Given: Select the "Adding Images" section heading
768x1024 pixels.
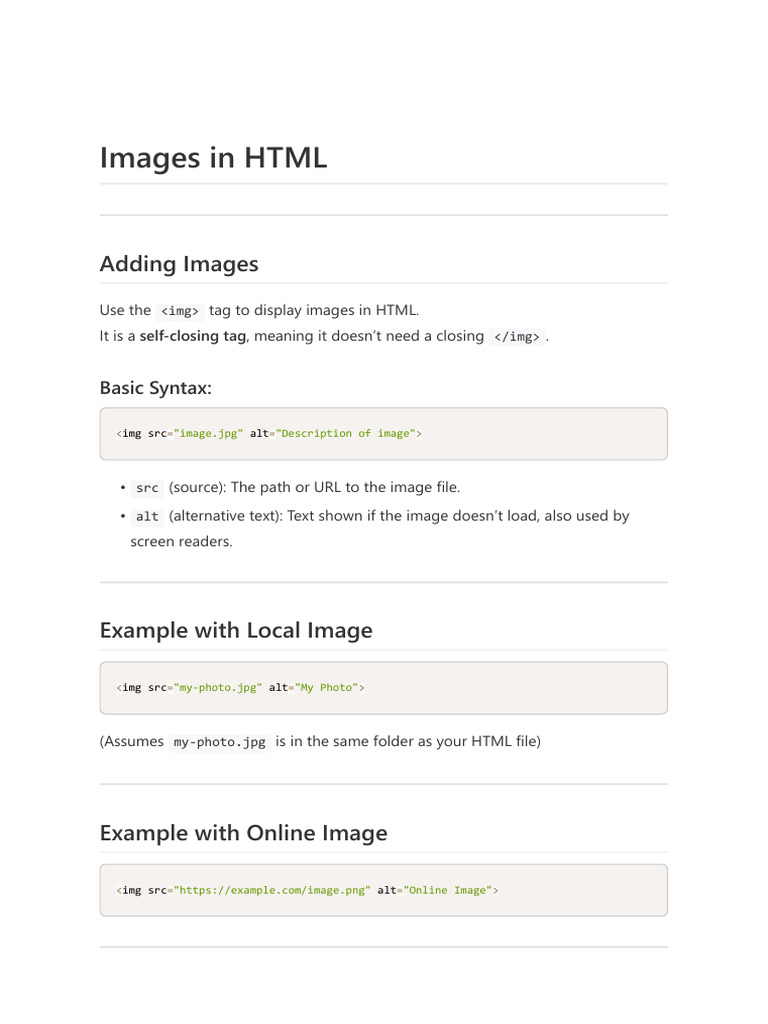Looking at the screenshot, I should [x=179, y=264].
